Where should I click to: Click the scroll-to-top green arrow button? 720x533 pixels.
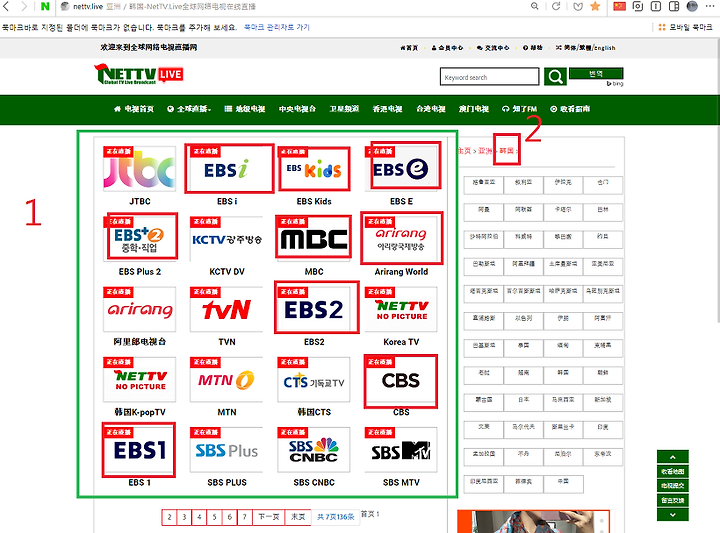(x=673, y=457)
